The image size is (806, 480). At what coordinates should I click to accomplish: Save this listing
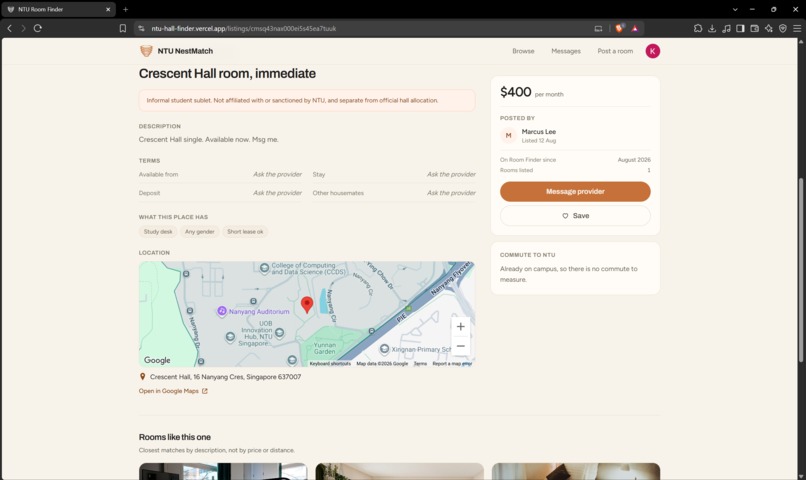(x=575, y=216)
